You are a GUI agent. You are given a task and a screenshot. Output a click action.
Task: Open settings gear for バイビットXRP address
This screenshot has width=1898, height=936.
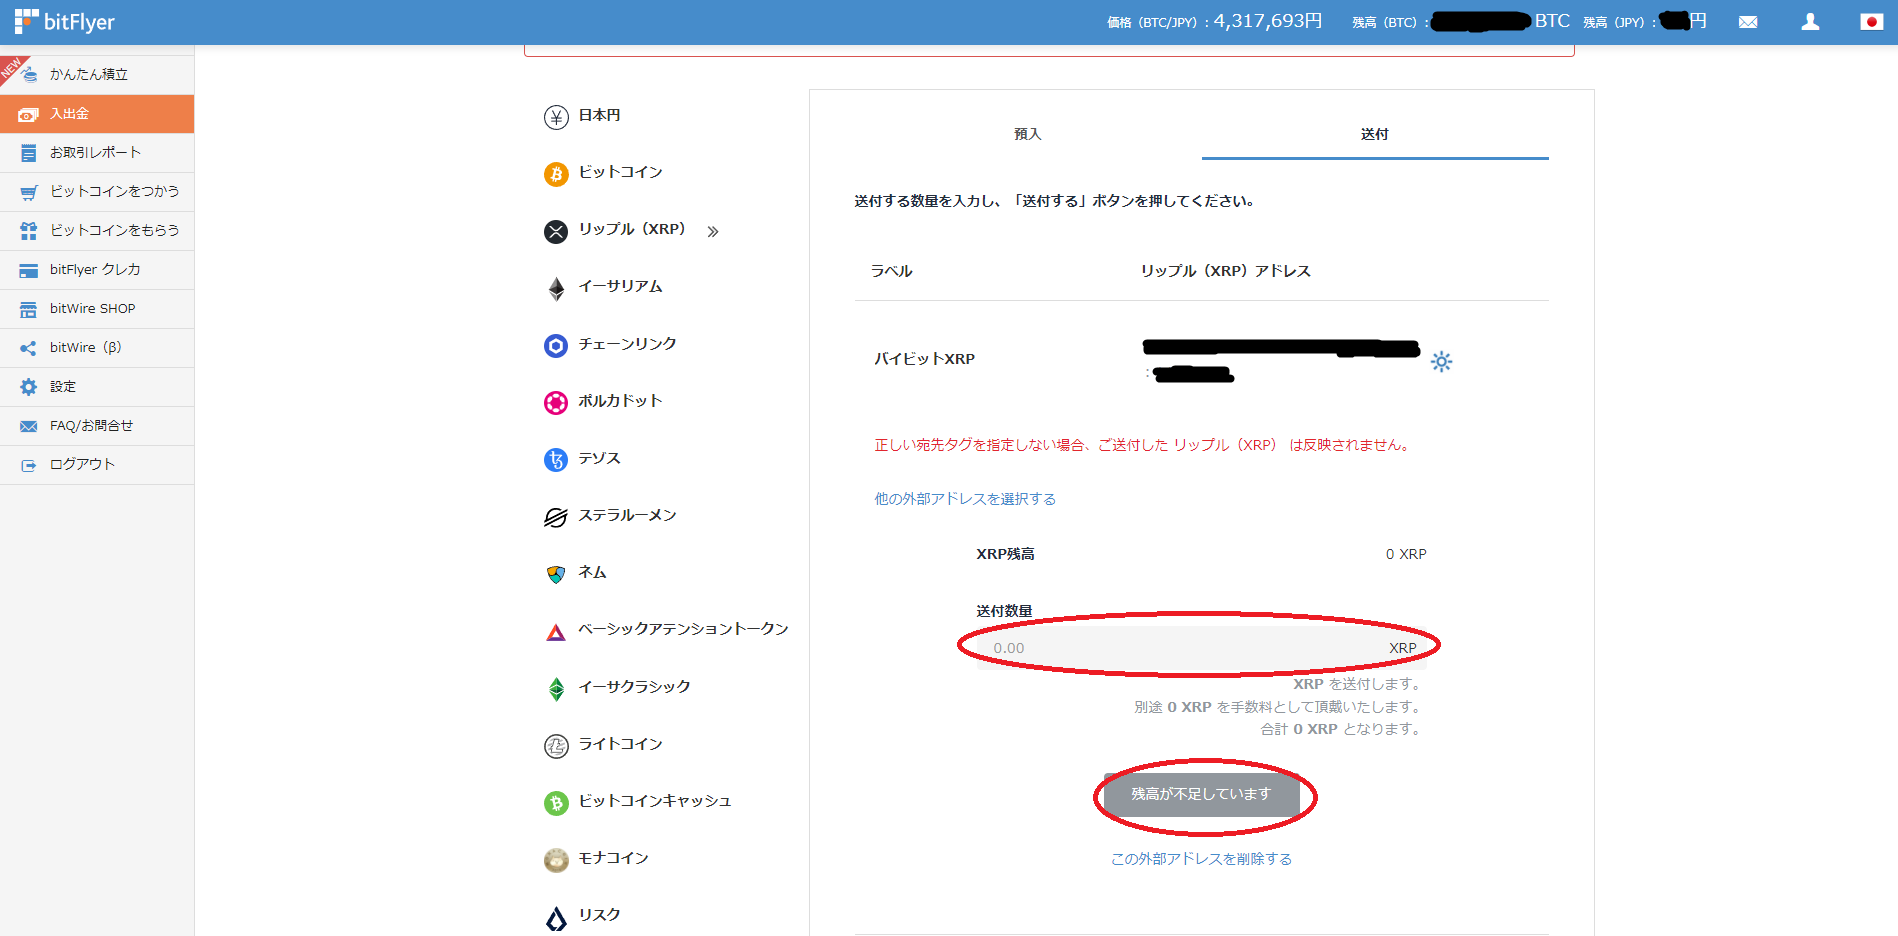[1441, 361]
